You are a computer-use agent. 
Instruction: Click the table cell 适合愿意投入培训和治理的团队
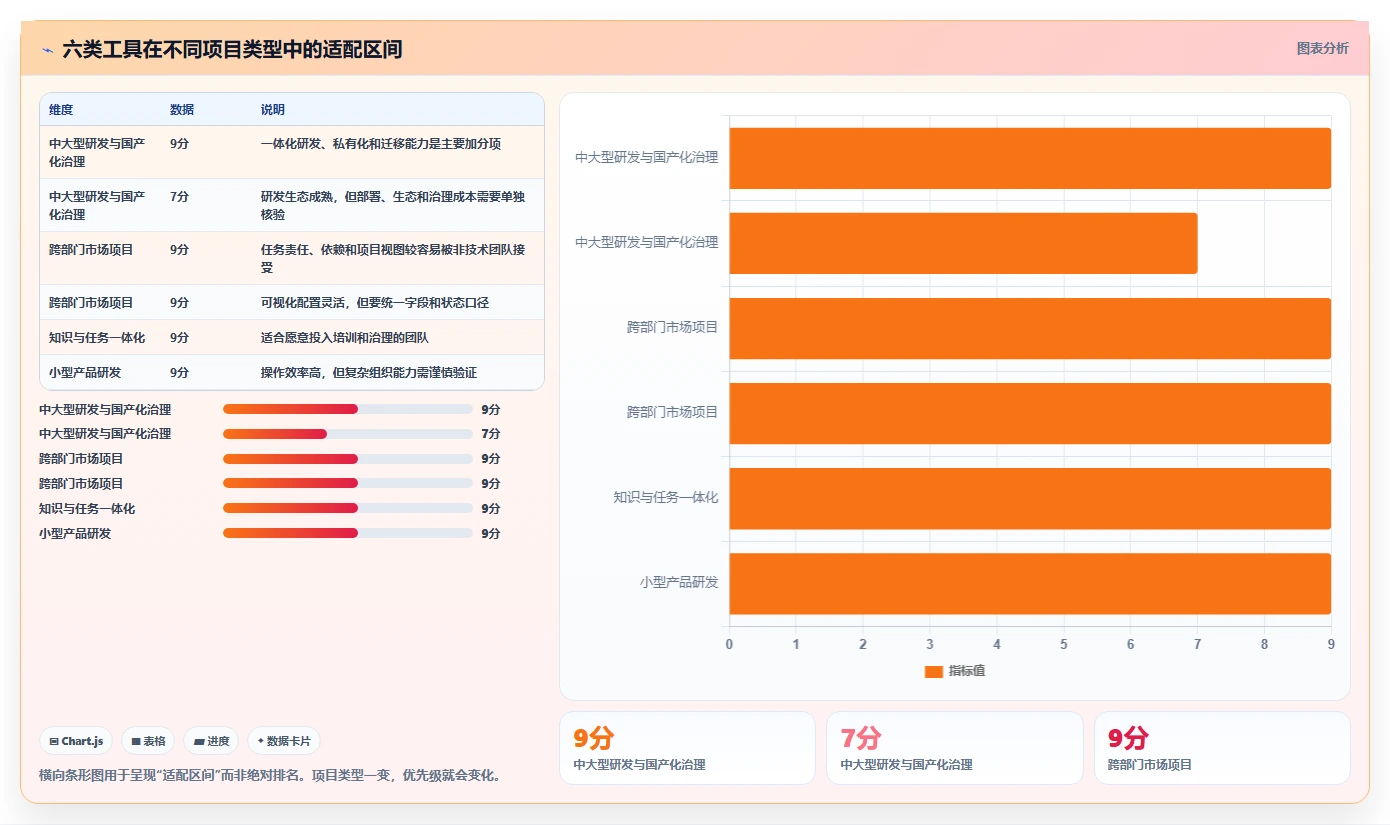tap(345, 337)
